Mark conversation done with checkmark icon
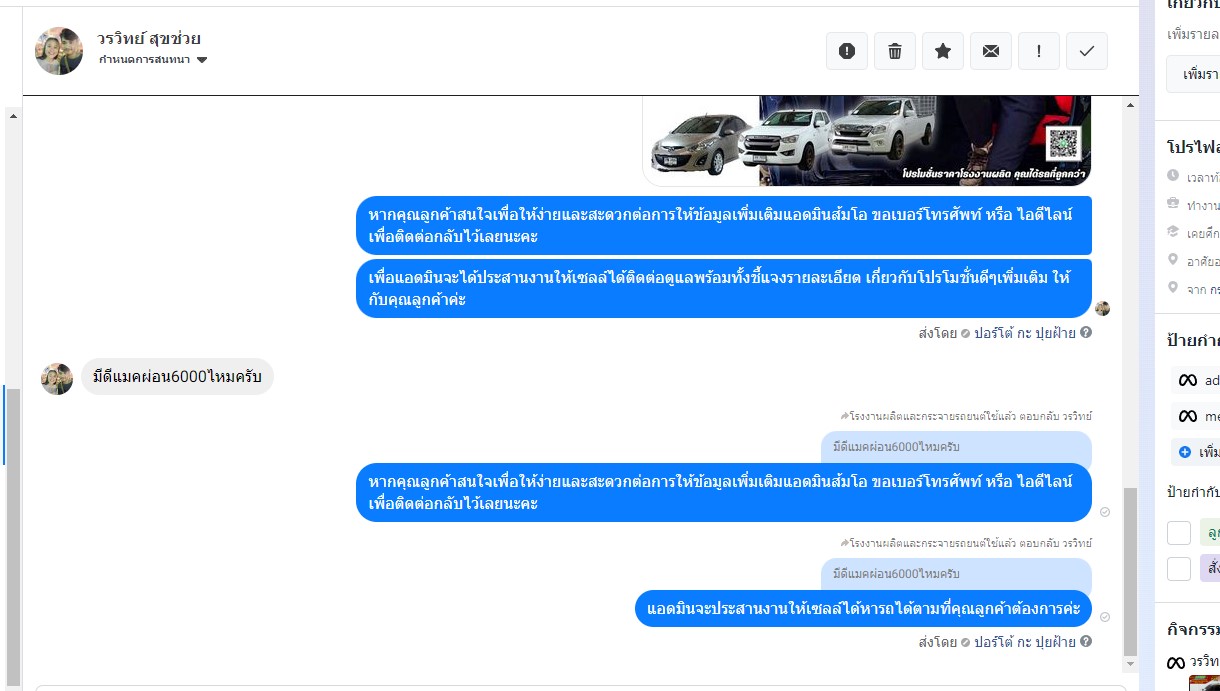 coord(1087,51)
